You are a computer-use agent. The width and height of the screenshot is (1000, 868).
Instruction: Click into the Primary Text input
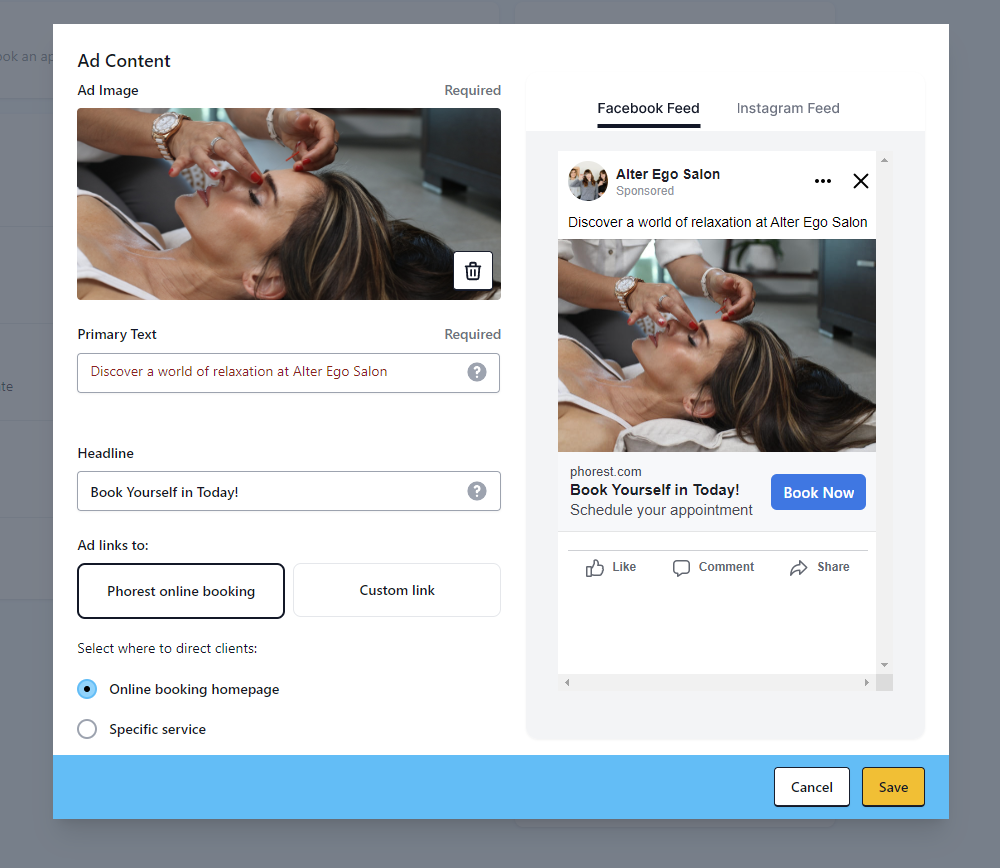288,373
